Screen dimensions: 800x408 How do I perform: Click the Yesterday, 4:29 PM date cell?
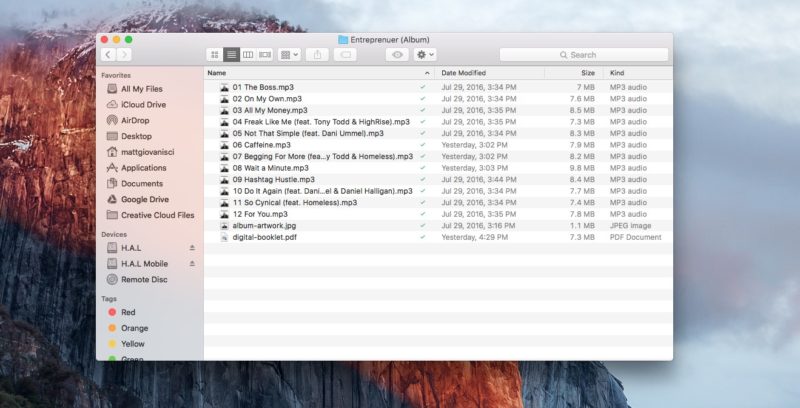[474, 237]
